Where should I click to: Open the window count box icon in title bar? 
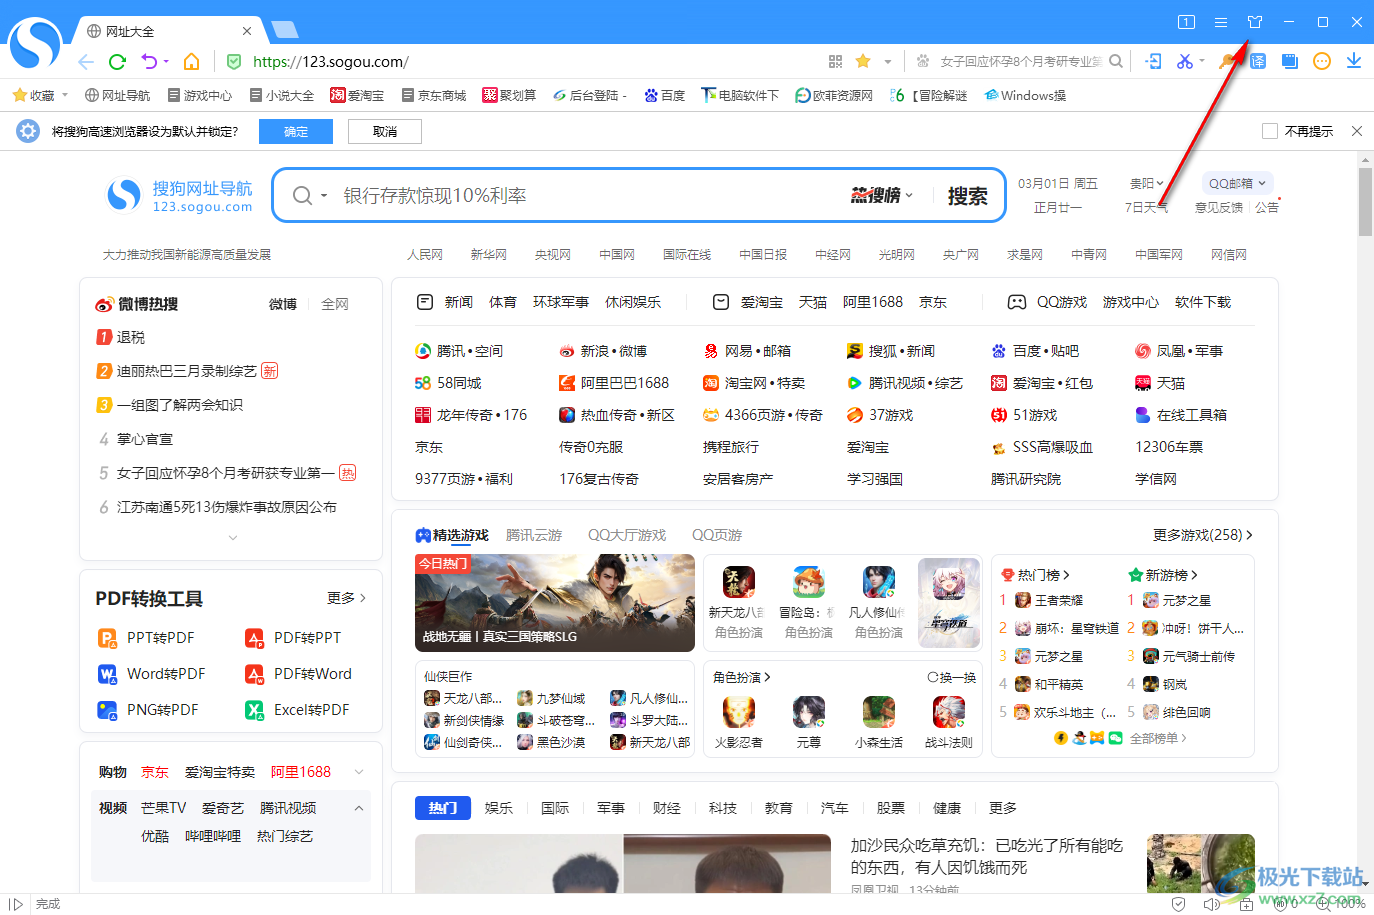pos(1186,22)
